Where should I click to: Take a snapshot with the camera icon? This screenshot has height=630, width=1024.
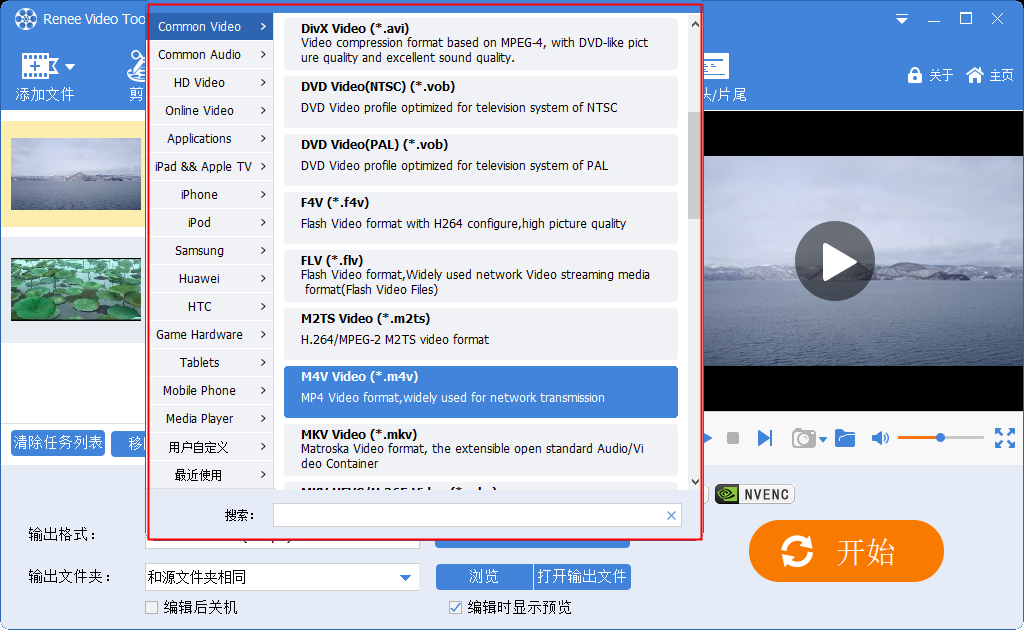pos(803,438)
